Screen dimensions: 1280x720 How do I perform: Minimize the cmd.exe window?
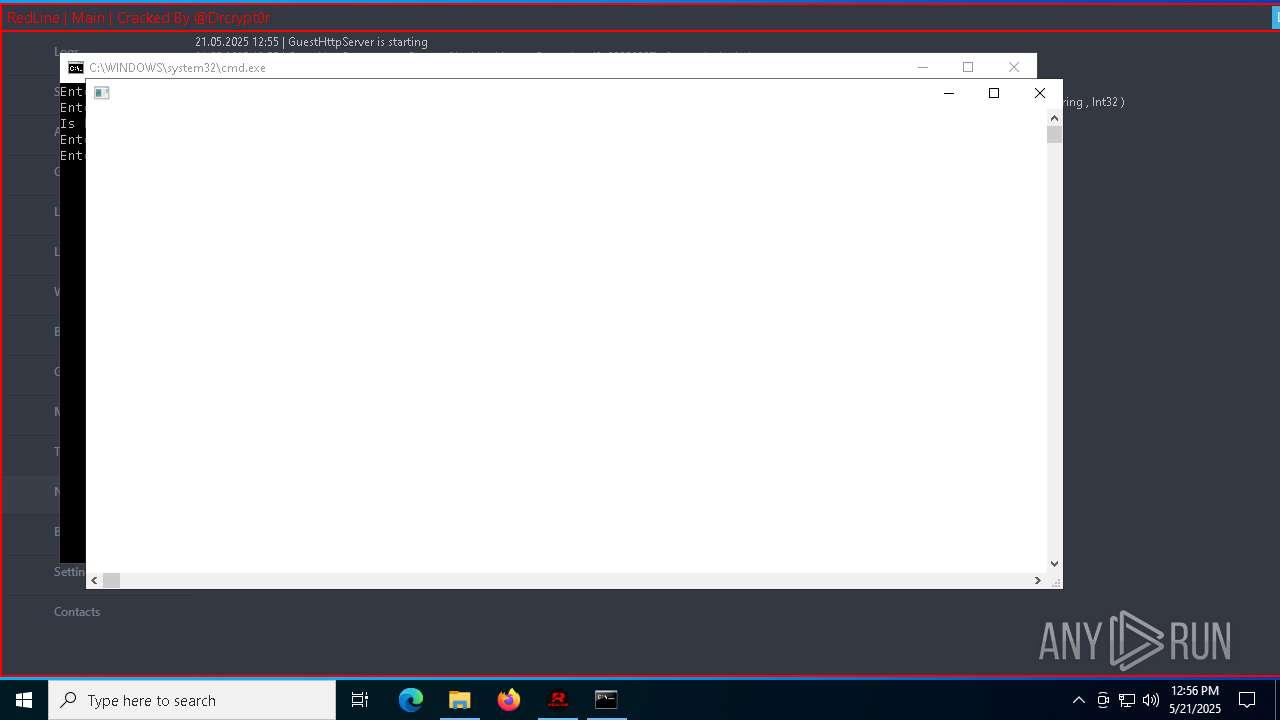click(923, 67)
